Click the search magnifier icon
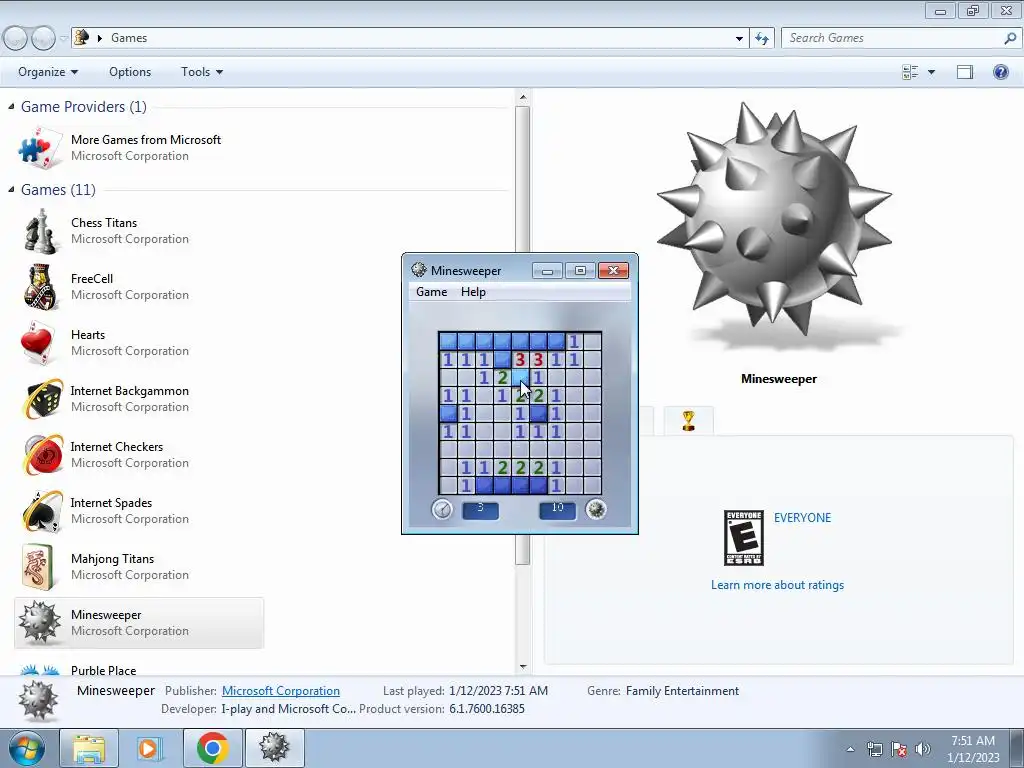The height and width of the screenshot is (768, 1024). click(1010, 38)
